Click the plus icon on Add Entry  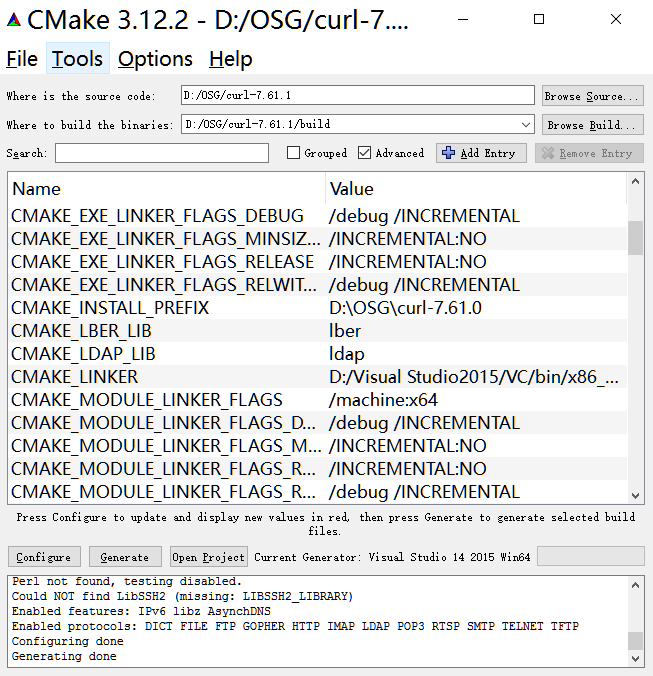pyautogui.click(x=448, y=153)
